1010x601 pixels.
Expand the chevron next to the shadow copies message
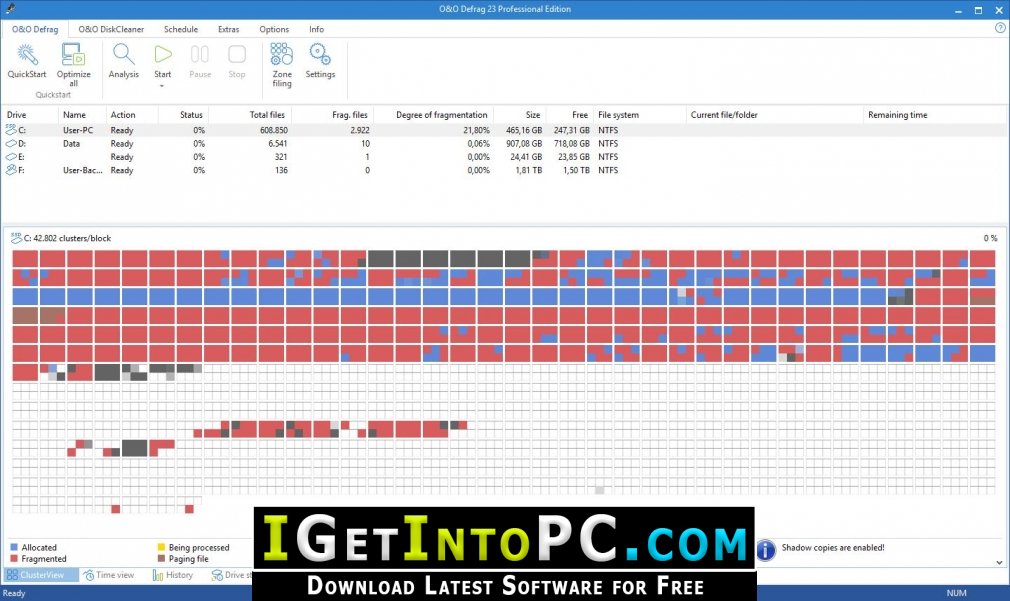pos(999,562)
